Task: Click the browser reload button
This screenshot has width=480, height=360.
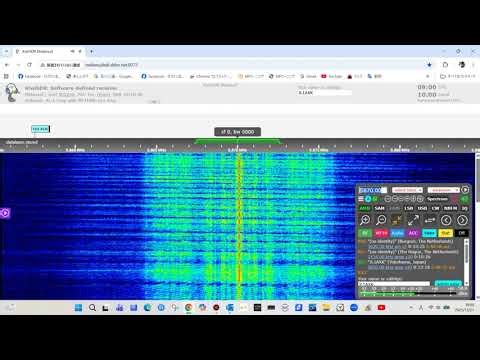Action: 29,65
